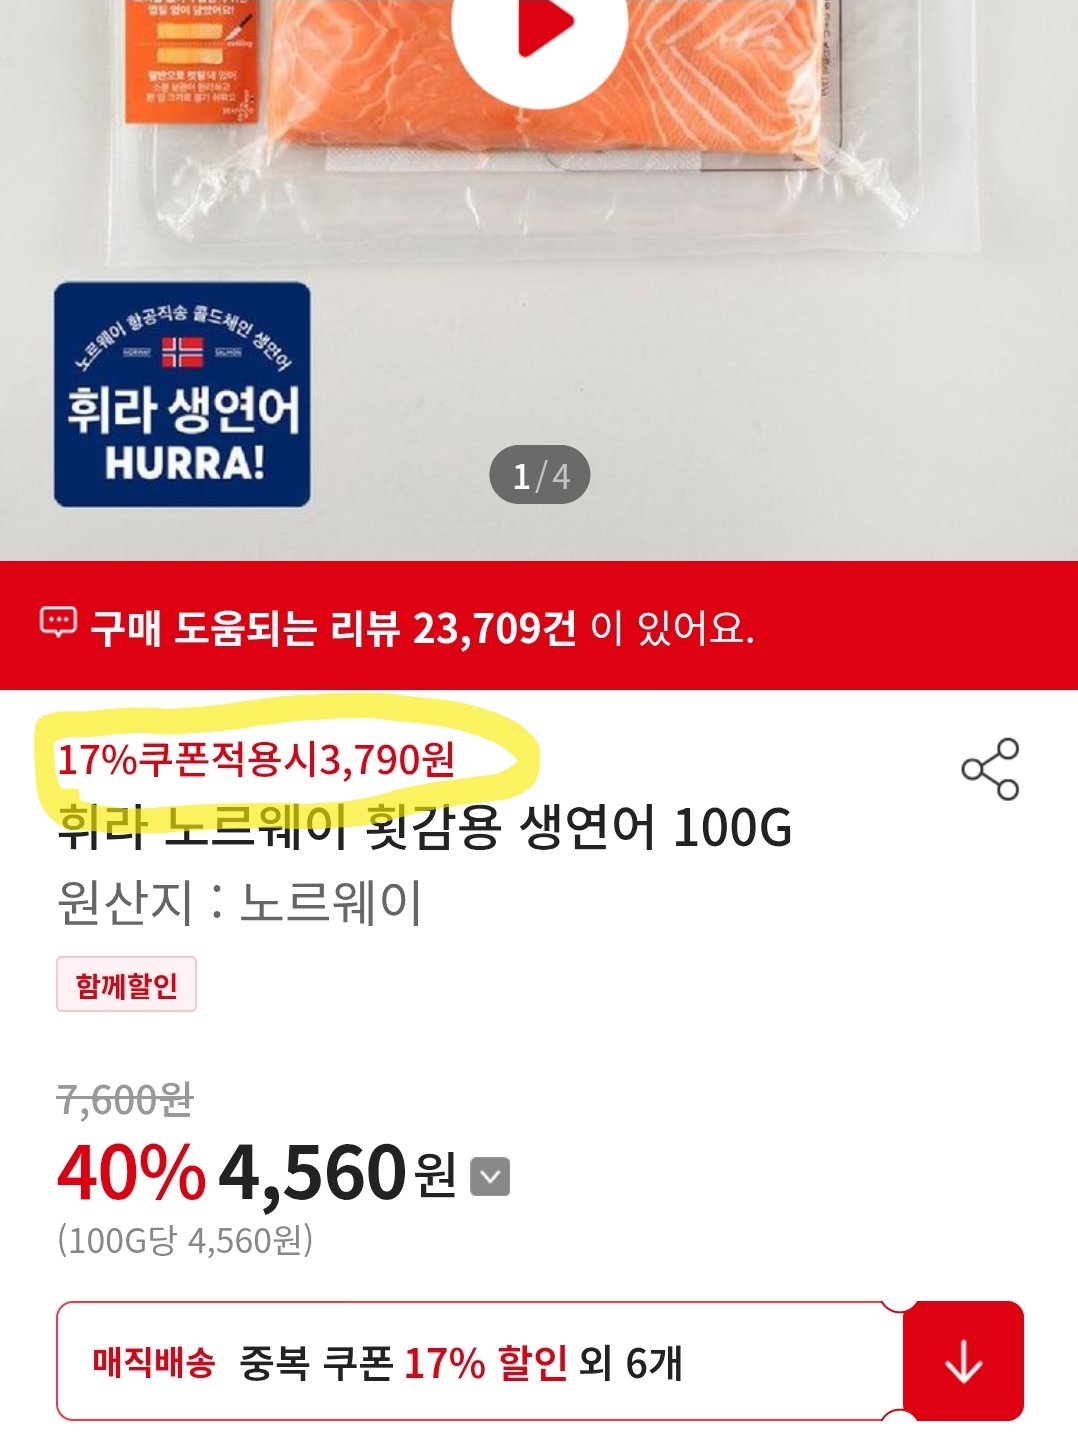Open the HURRA! brand logo badge
The height and width of the screenshot is (1448, 1078).
(182, 394)
